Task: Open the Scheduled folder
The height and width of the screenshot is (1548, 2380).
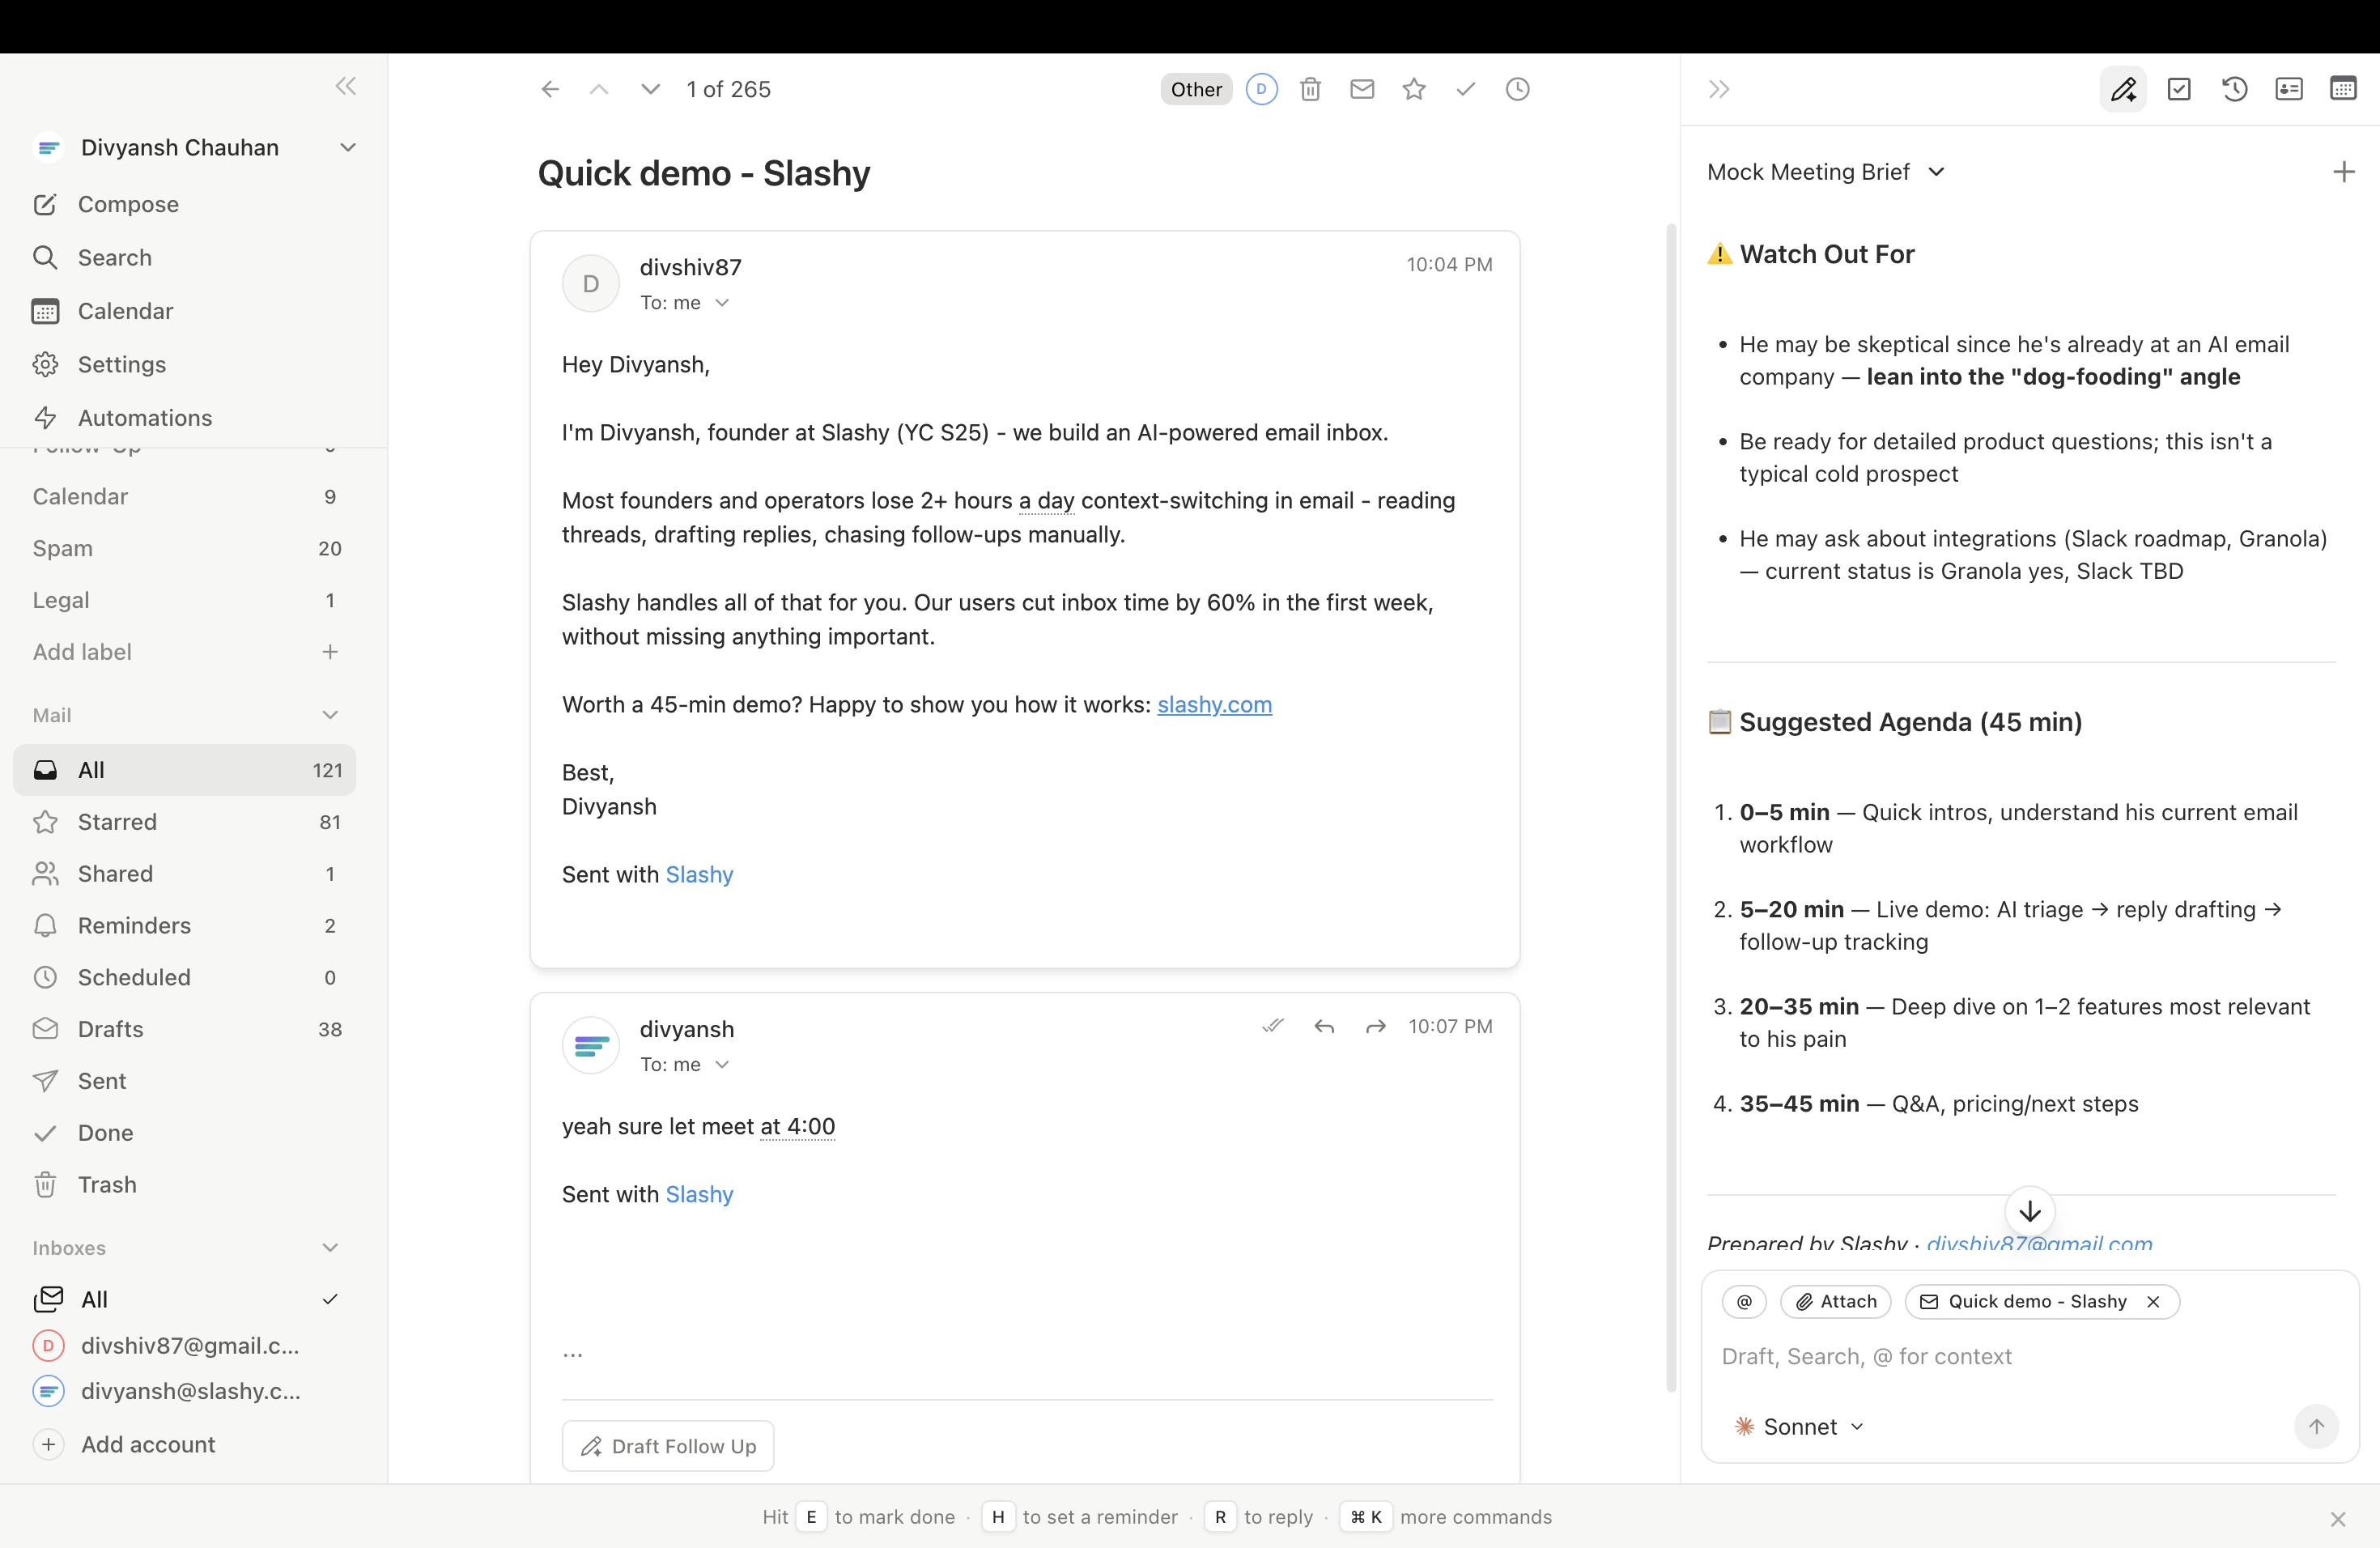Action: (x=185, y=978)
